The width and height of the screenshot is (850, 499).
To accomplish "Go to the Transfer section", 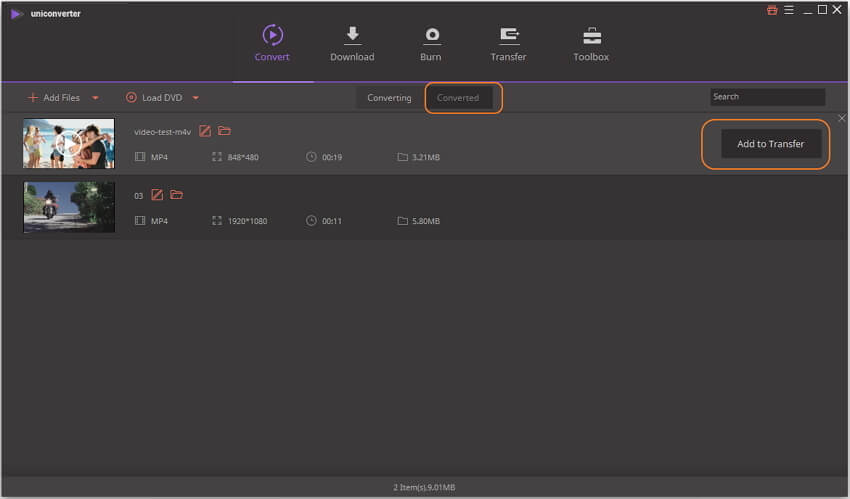I will point(508,43).
